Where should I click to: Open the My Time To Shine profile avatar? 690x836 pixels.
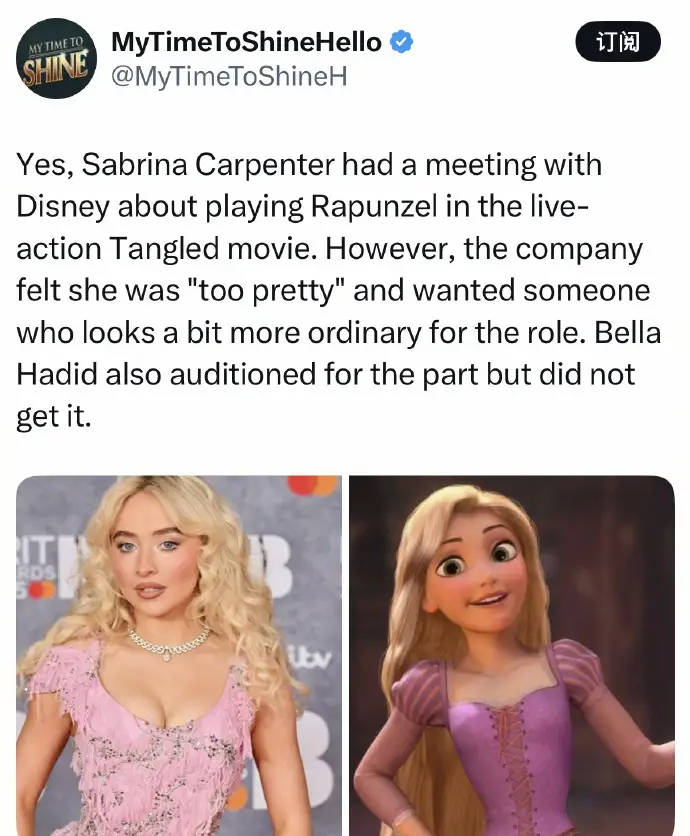pos(57,59)
